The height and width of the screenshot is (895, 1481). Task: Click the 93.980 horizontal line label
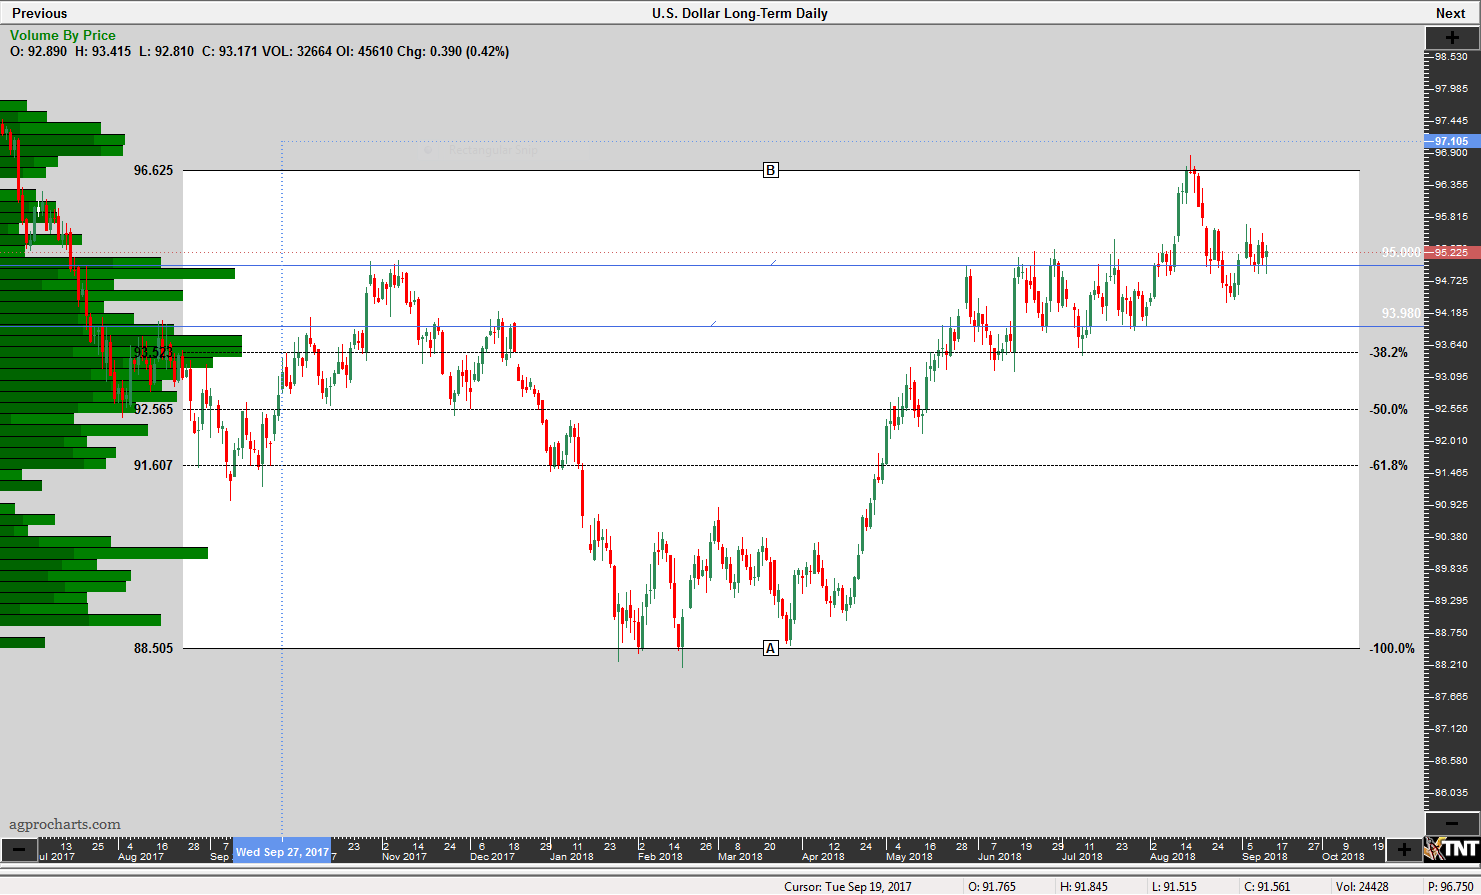point(1401,314)
